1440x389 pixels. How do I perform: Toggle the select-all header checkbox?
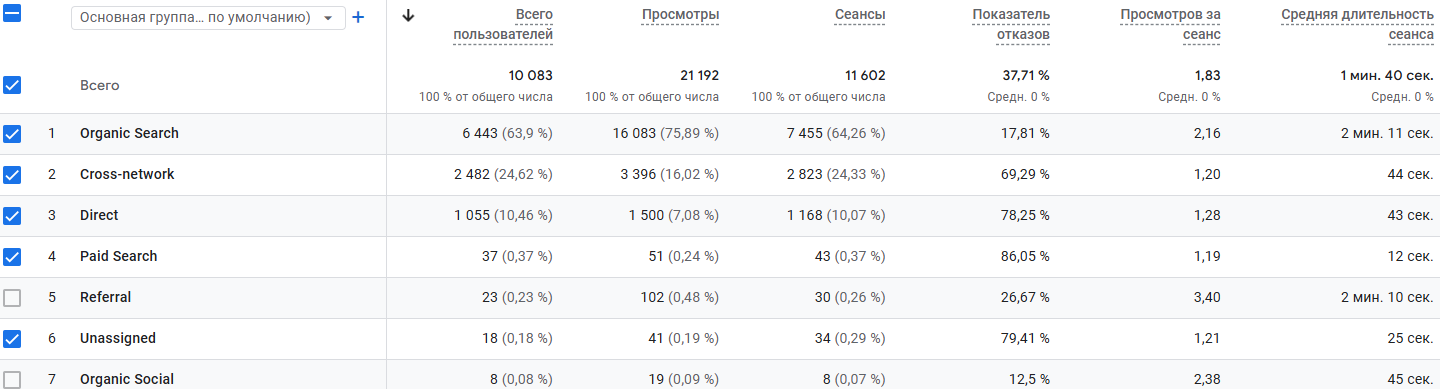pyautogui.click(x=12, y=15)
